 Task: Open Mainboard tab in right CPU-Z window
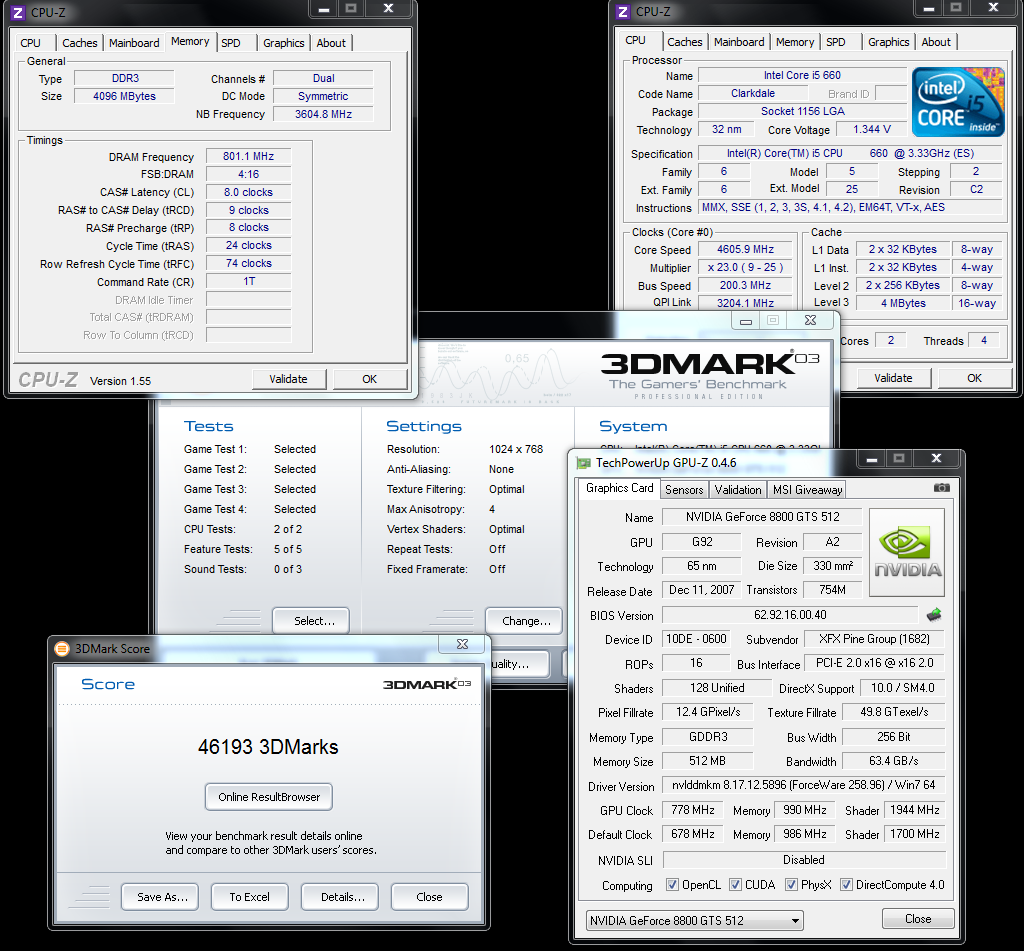pyautogui.click(x=739, y=42)
